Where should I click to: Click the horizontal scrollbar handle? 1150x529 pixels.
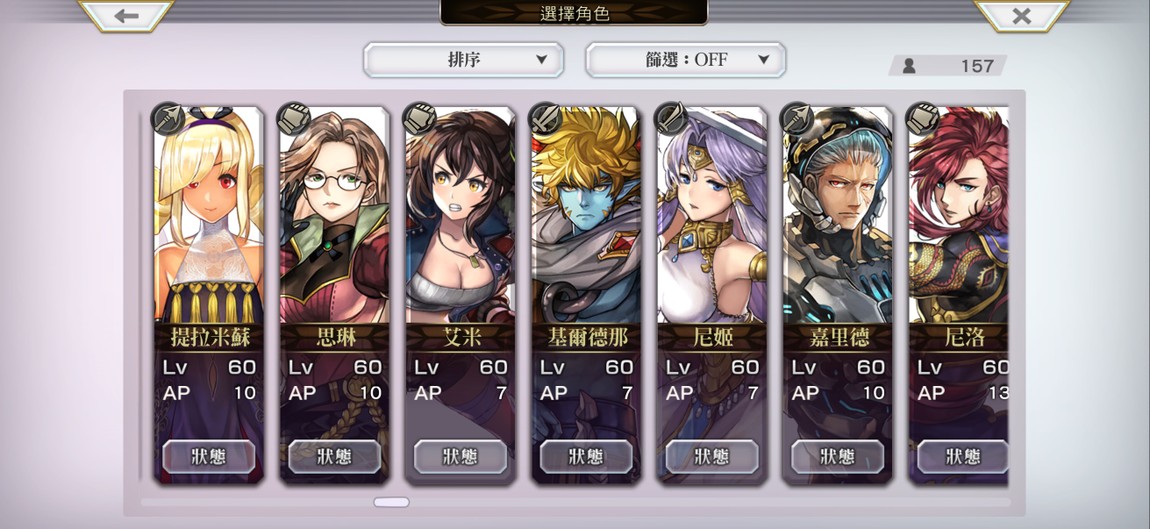coord(392,503)
